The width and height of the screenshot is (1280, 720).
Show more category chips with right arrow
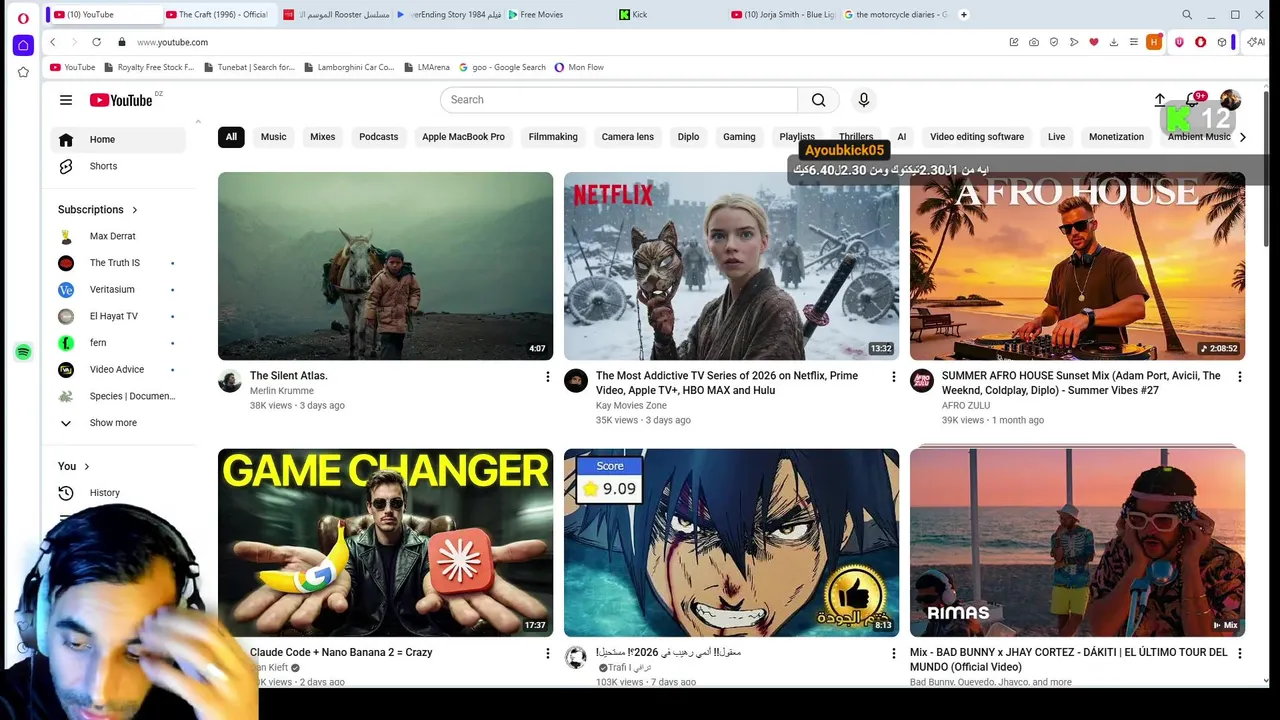(x=1242, y=137)
